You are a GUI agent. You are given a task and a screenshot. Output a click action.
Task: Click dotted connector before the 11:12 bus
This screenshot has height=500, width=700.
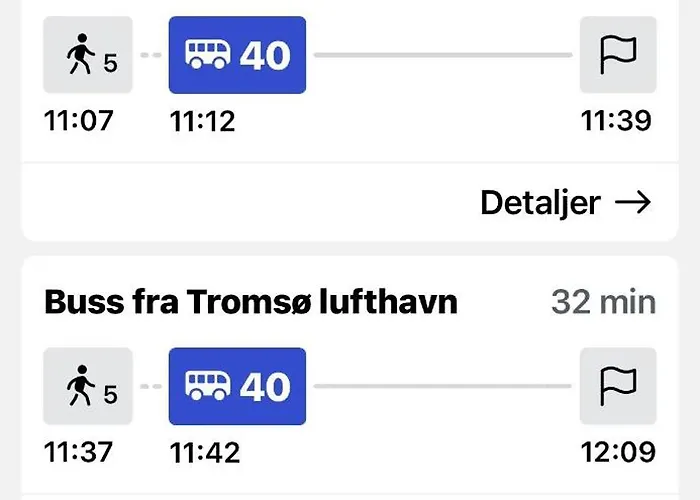[151, 55]
